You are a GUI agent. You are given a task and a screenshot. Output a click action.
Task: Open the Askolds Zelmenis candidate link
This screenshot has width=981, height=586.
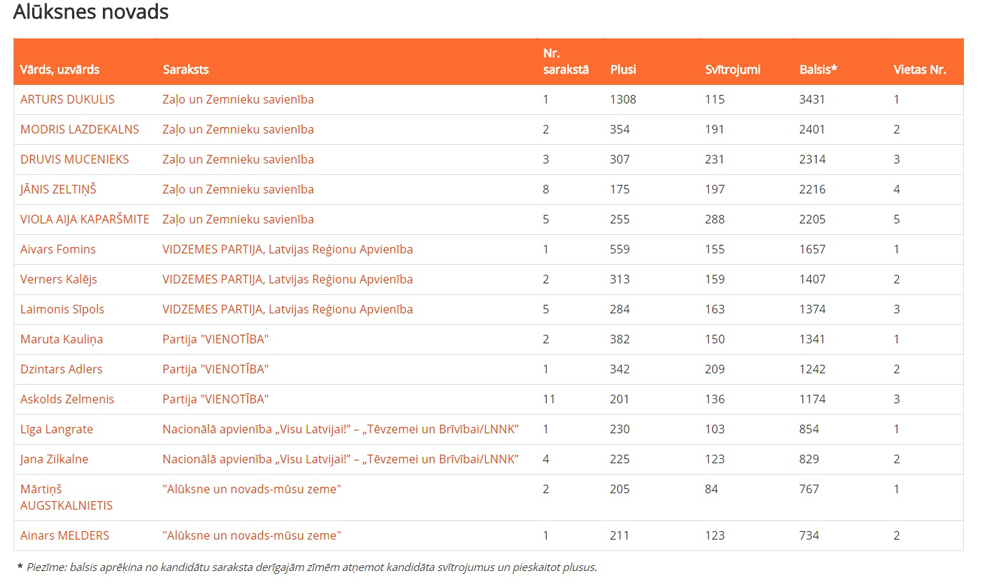67,400
